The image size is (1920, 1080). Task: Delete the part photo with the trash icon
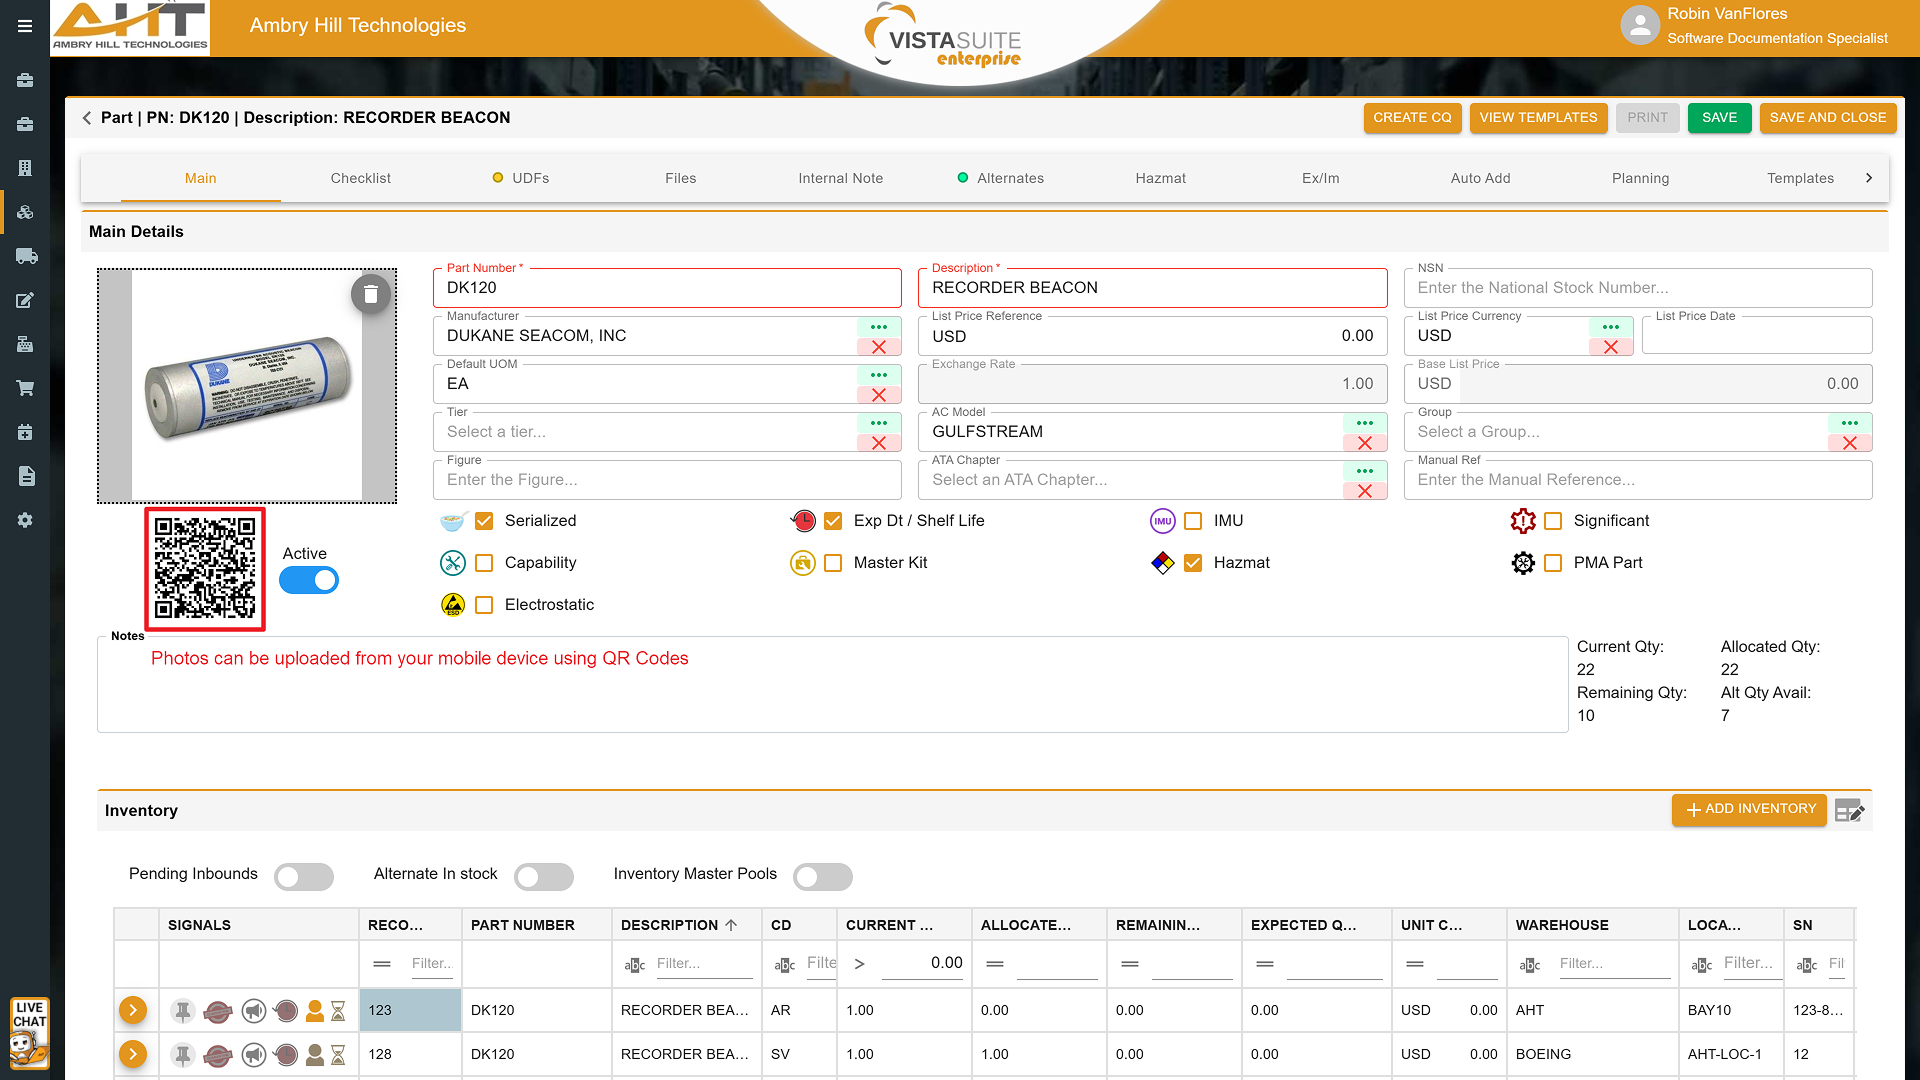coord(371,294)
